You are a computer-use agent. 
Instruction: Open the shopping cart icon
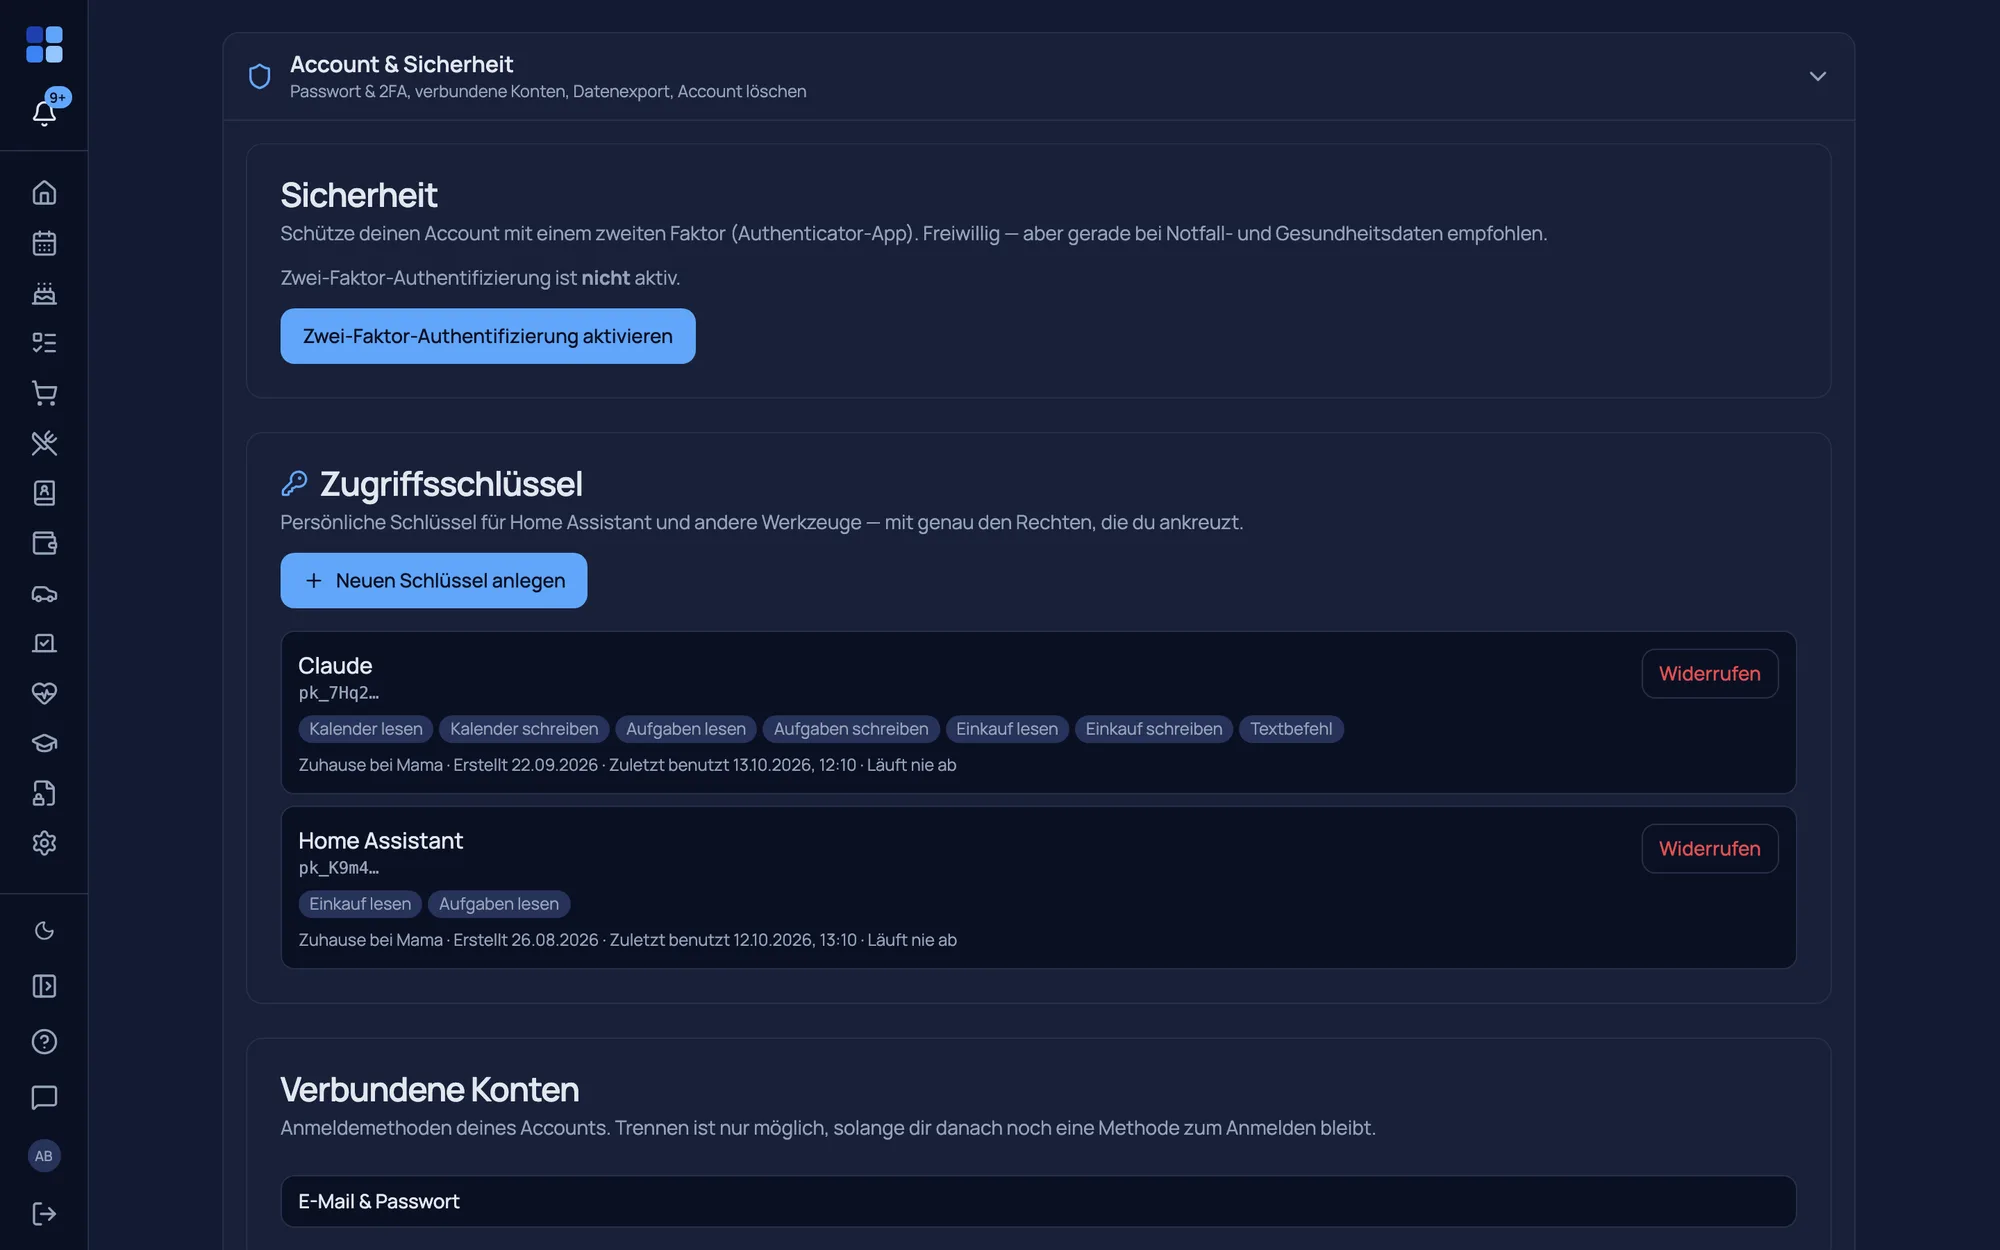(x=44, y=393)
